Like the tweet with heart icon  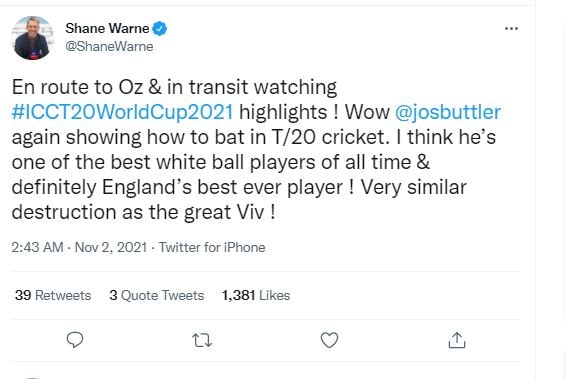click(x=329, y=340)
